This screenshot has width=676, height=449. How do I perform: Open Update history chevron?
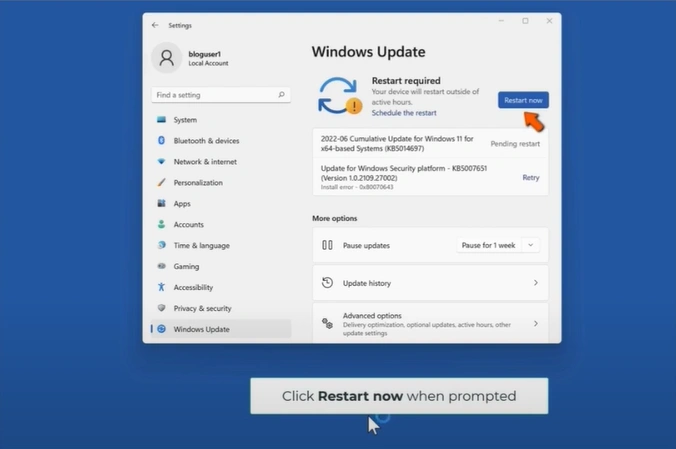(x=535, y=283)
